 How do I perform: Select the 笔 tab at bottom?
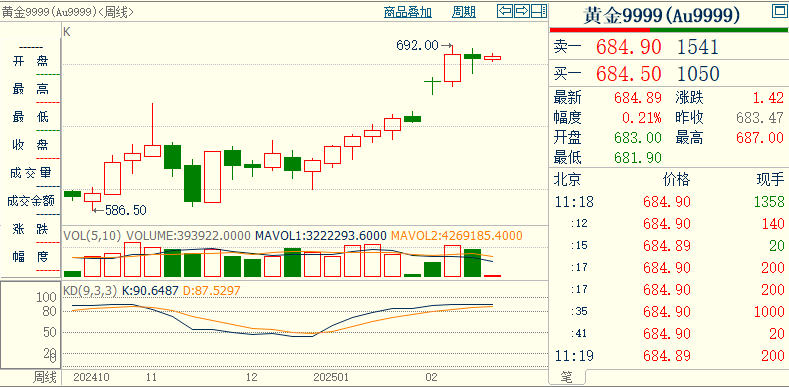(x=567, y=377)
